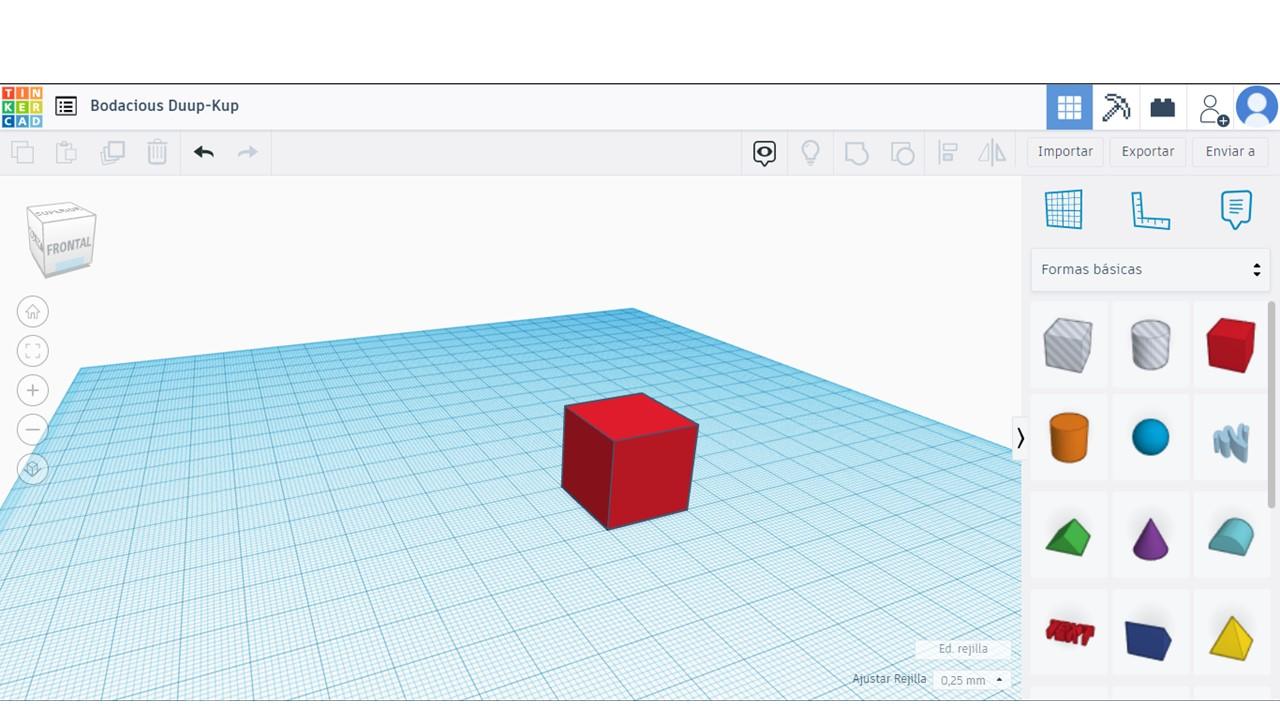The image size is (1280, 720).
Task: Select the green roof shape
Action: point(1068,536)
